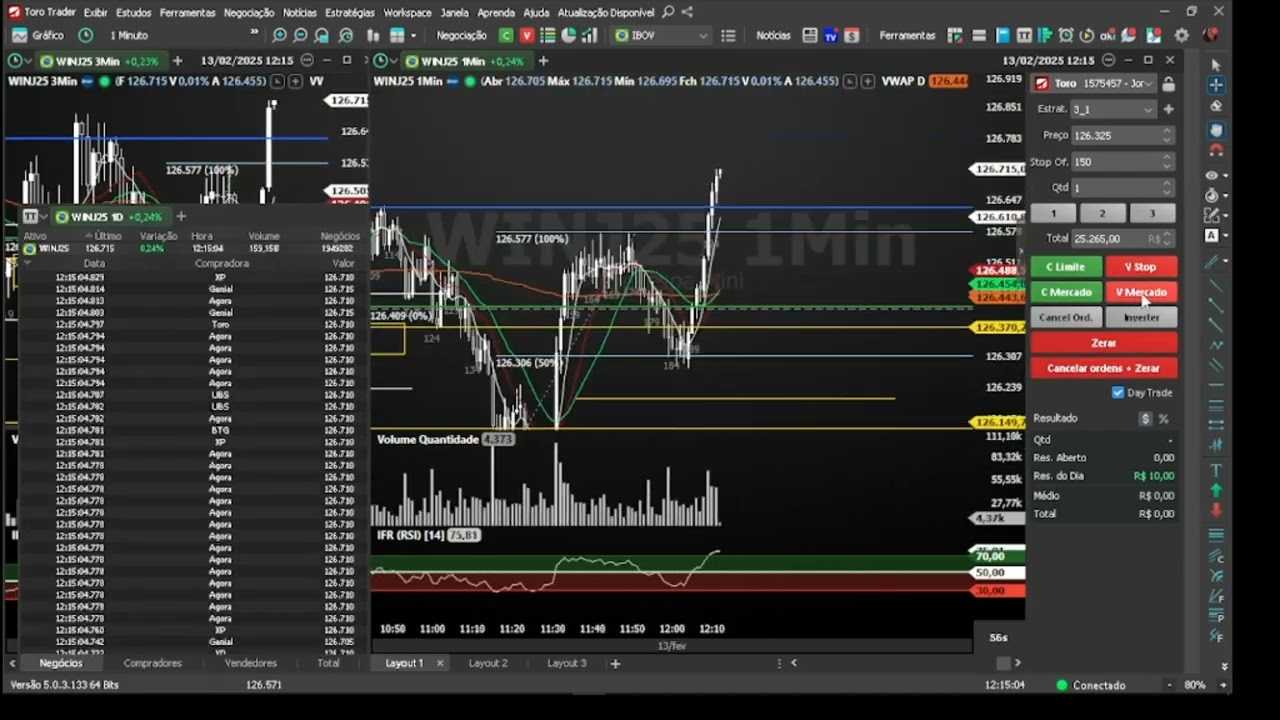Open the pie chart icon in Negociação toolbar
The height and width of the screenshot is (720, 1280).
point(568,35)
